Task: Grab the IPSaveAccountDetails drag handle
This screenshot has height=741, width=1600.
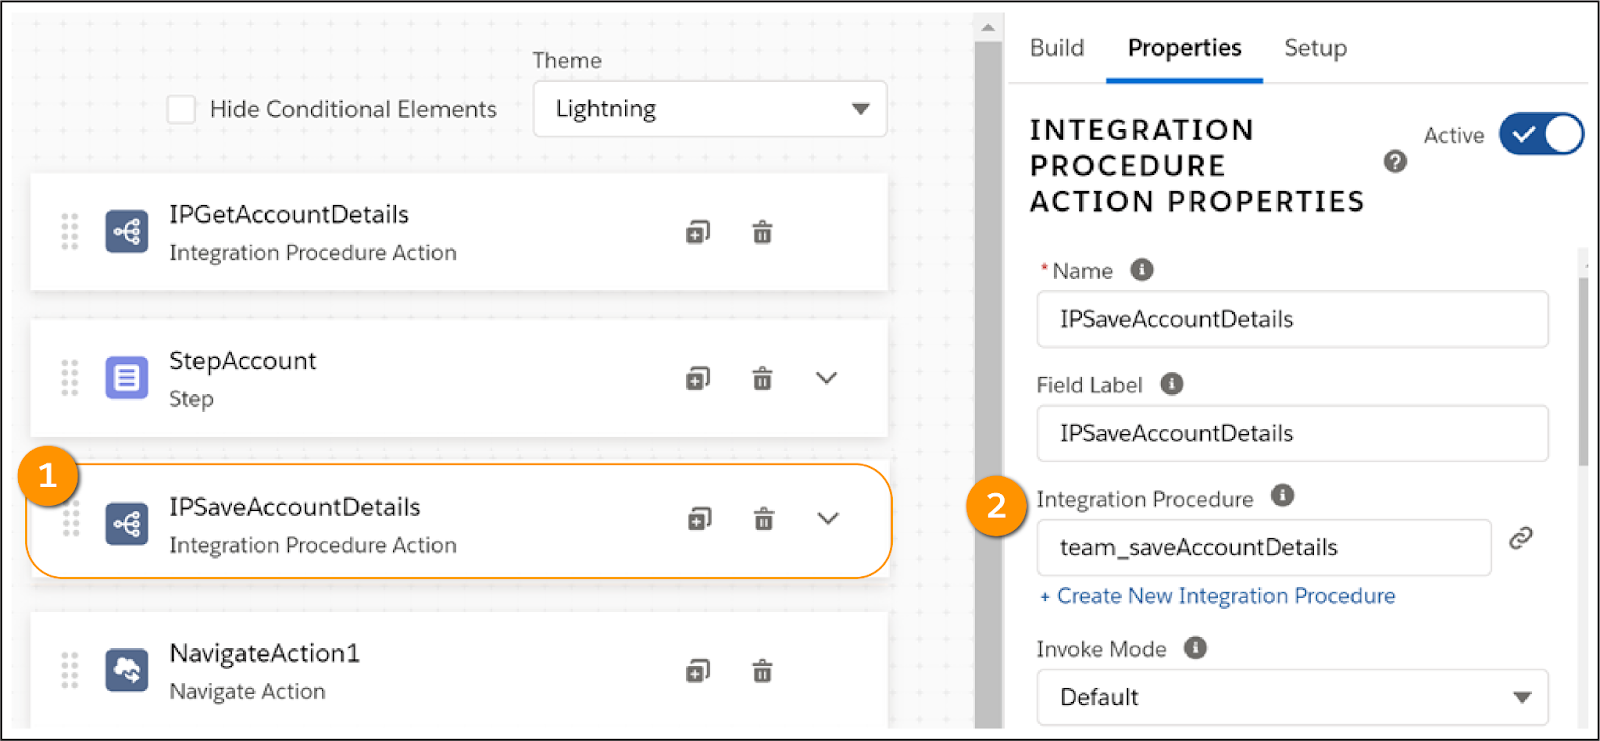Action: pyautogui.click(x=70, y=520)
